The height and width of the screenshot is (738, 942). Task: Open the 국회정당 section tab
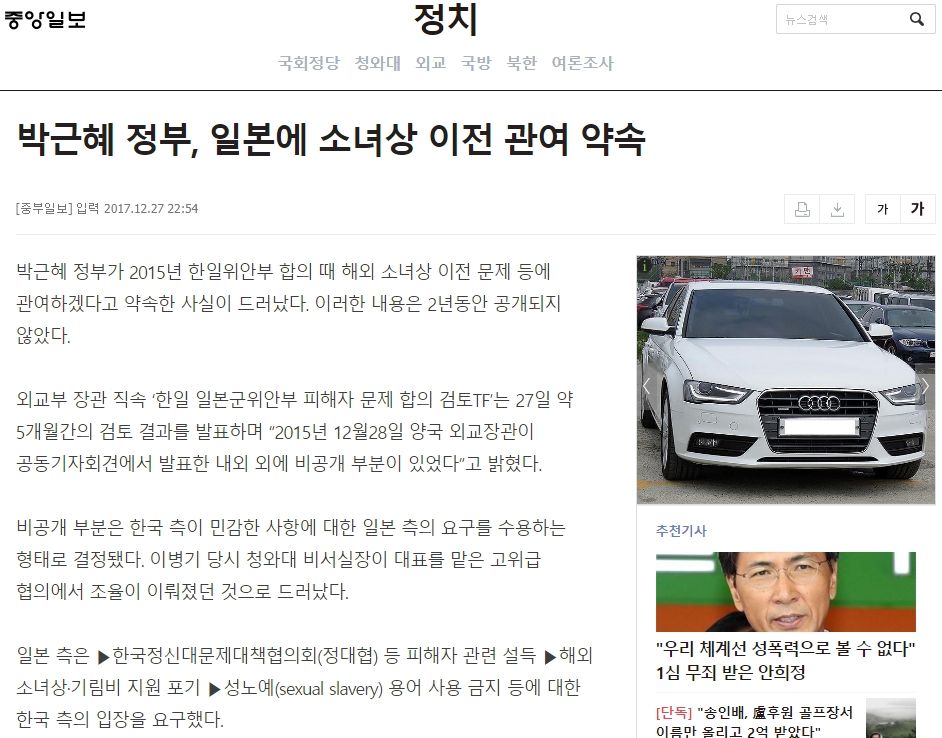click(308, 63)
